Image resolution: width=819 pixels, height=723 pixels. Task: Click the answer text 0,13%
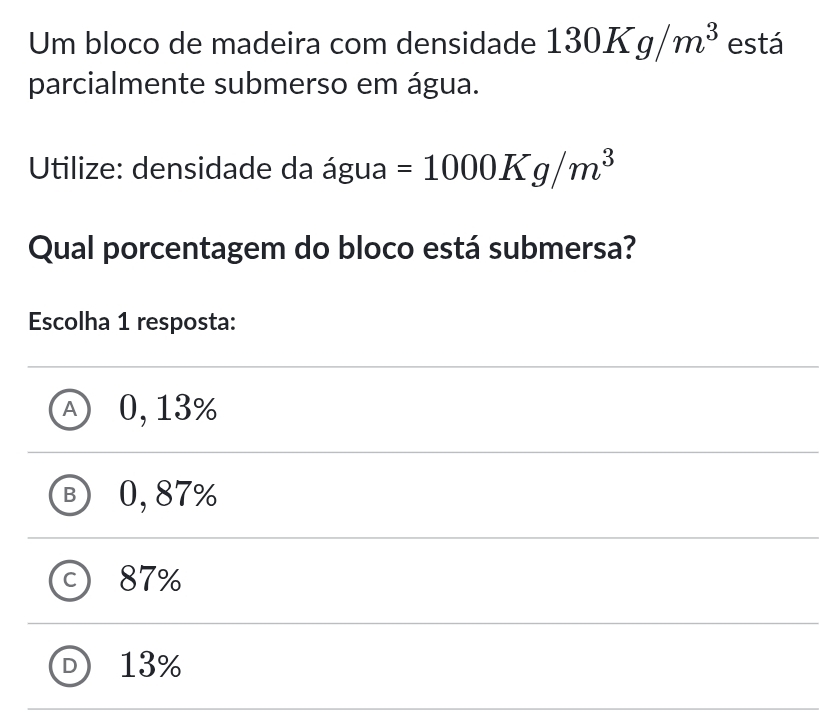pos(167,409)
